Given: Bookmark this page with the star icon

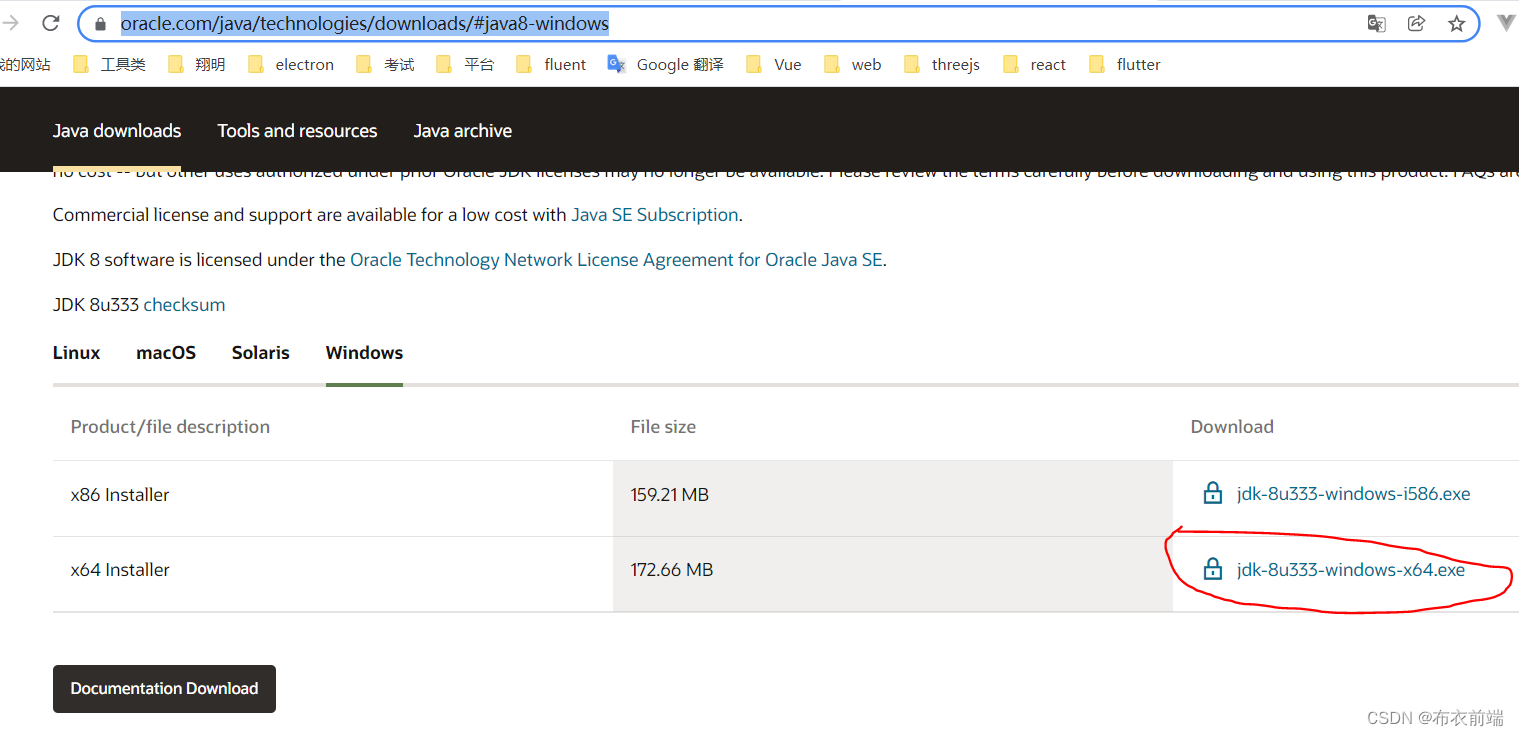Looking at the screenshot, I should tap(1456, 24).
